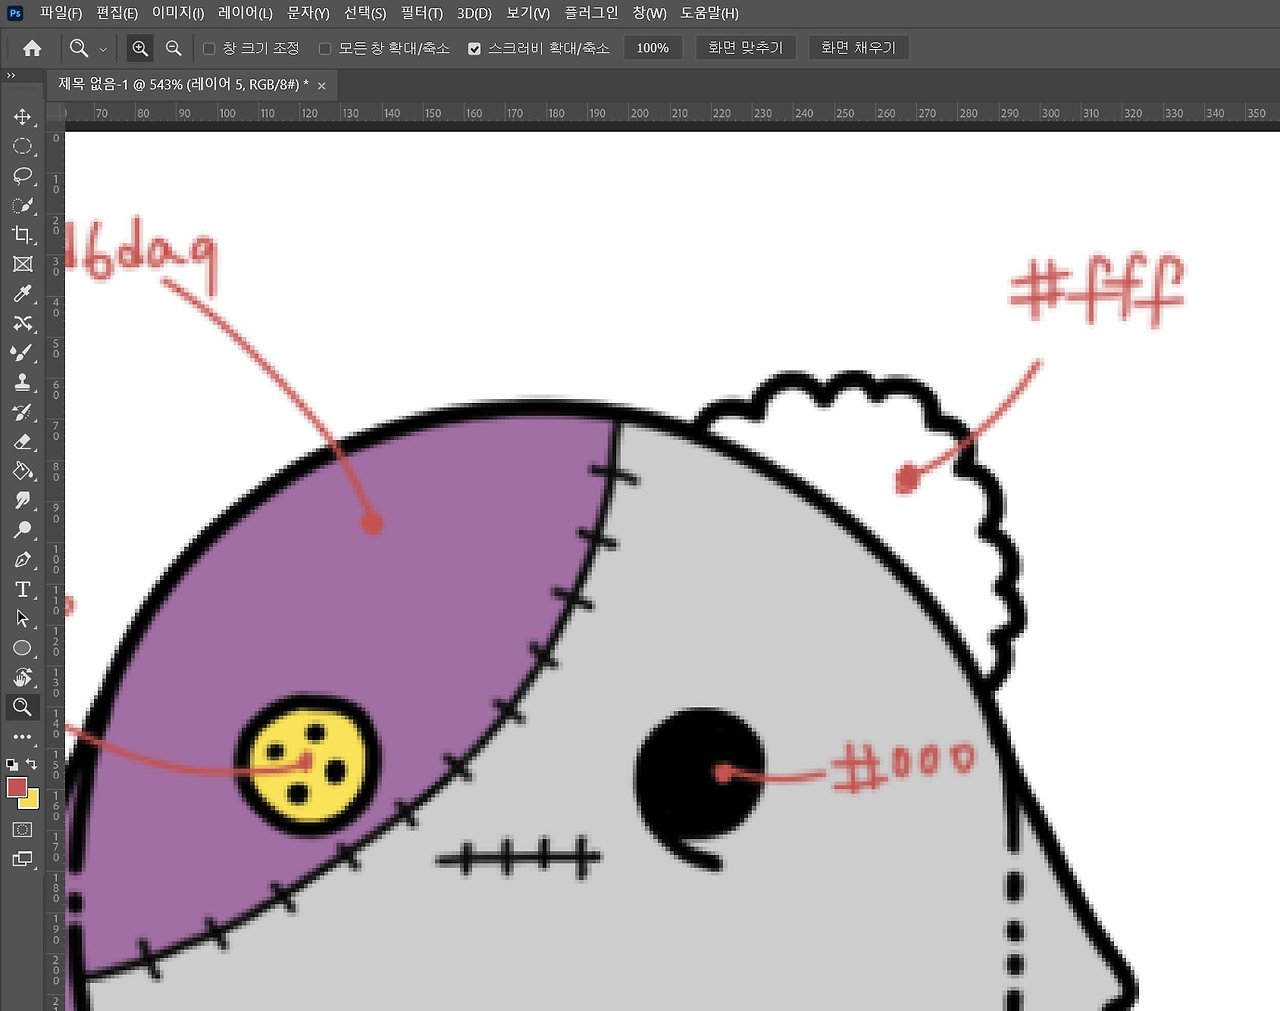The image size is (1280, 1011).
Task: Switch to the '제목 없음-1' document tab
Action: point(183,85)
